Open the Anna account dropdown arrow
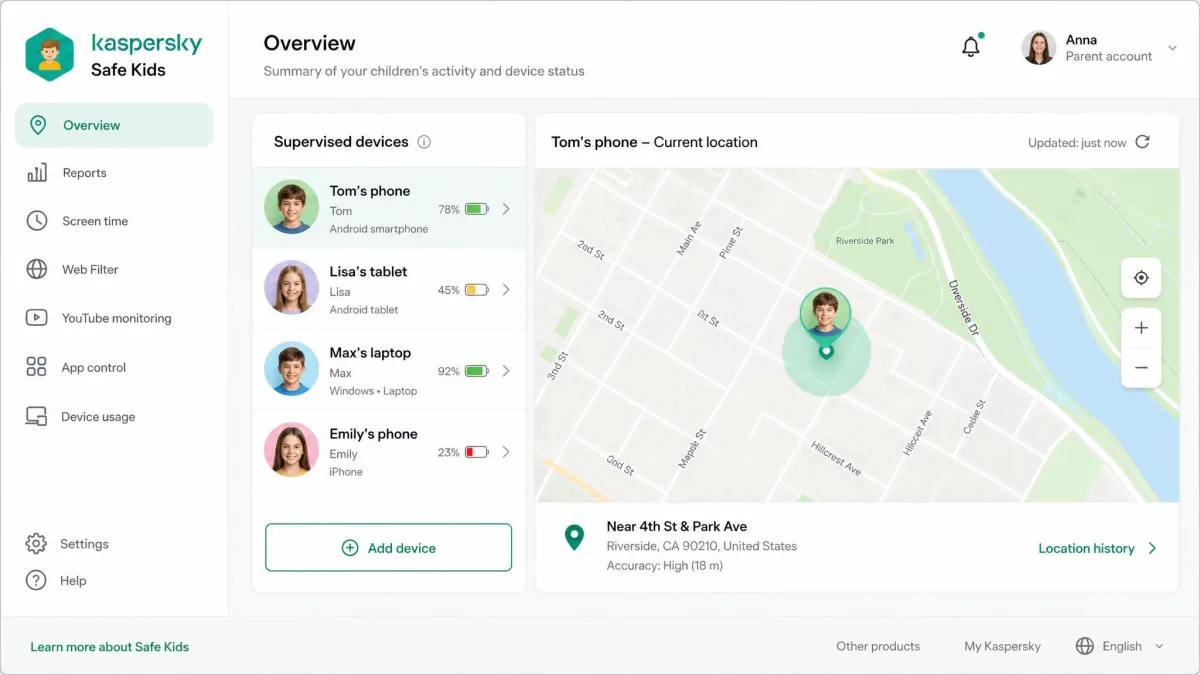This screenshot has height=675, width=1200. [1173, 48]
